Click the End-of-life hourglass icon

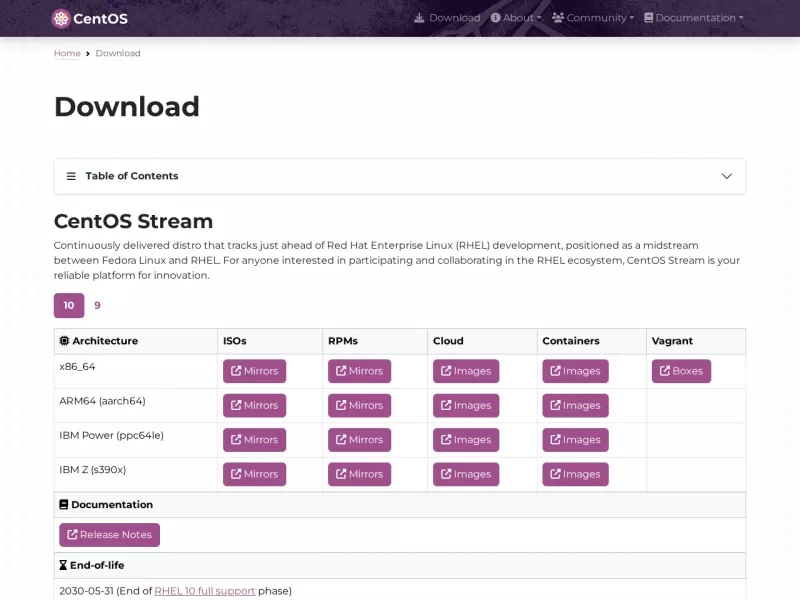click(x=63, y=565)
